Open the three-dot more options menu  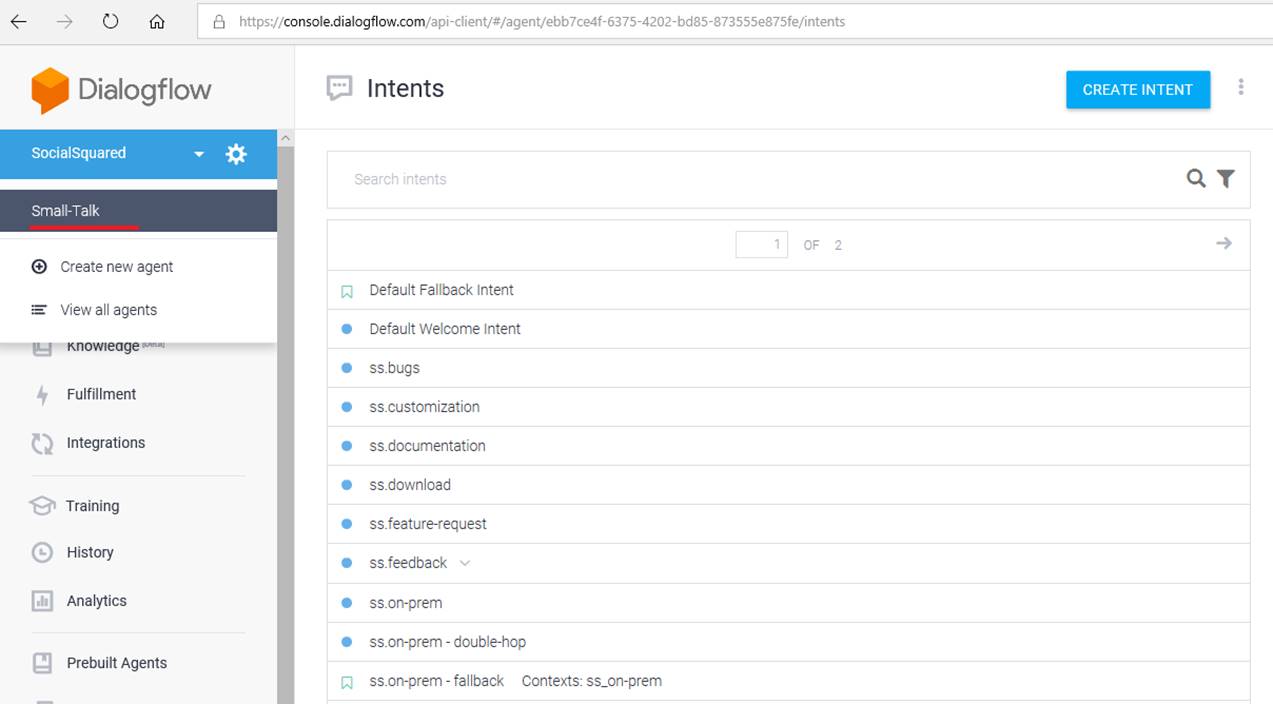1240,88
